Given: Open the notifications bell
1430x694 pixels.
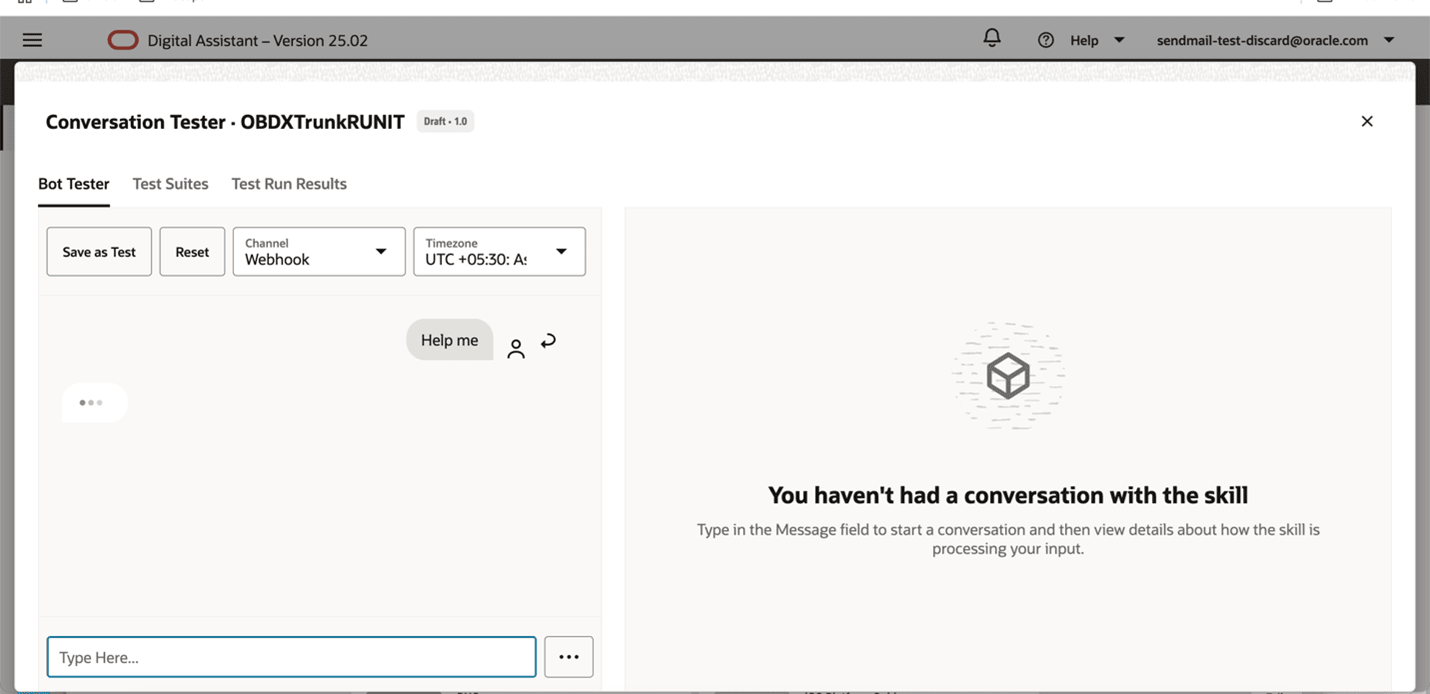Looking at the screenshot, I should (992, 38).
